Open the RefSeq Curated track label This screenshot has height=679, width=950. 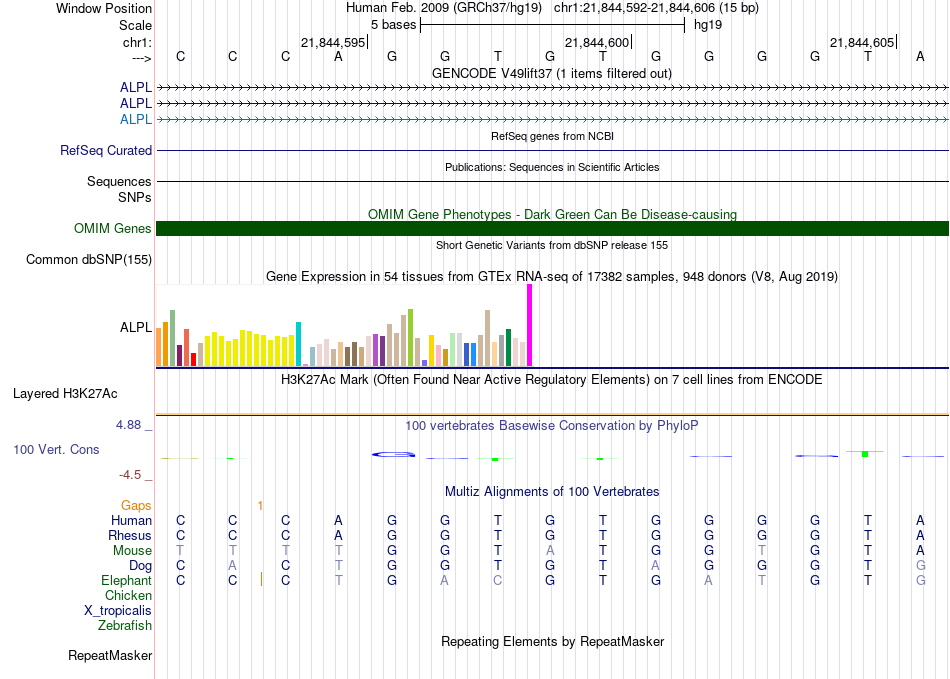tap(106, 151)
